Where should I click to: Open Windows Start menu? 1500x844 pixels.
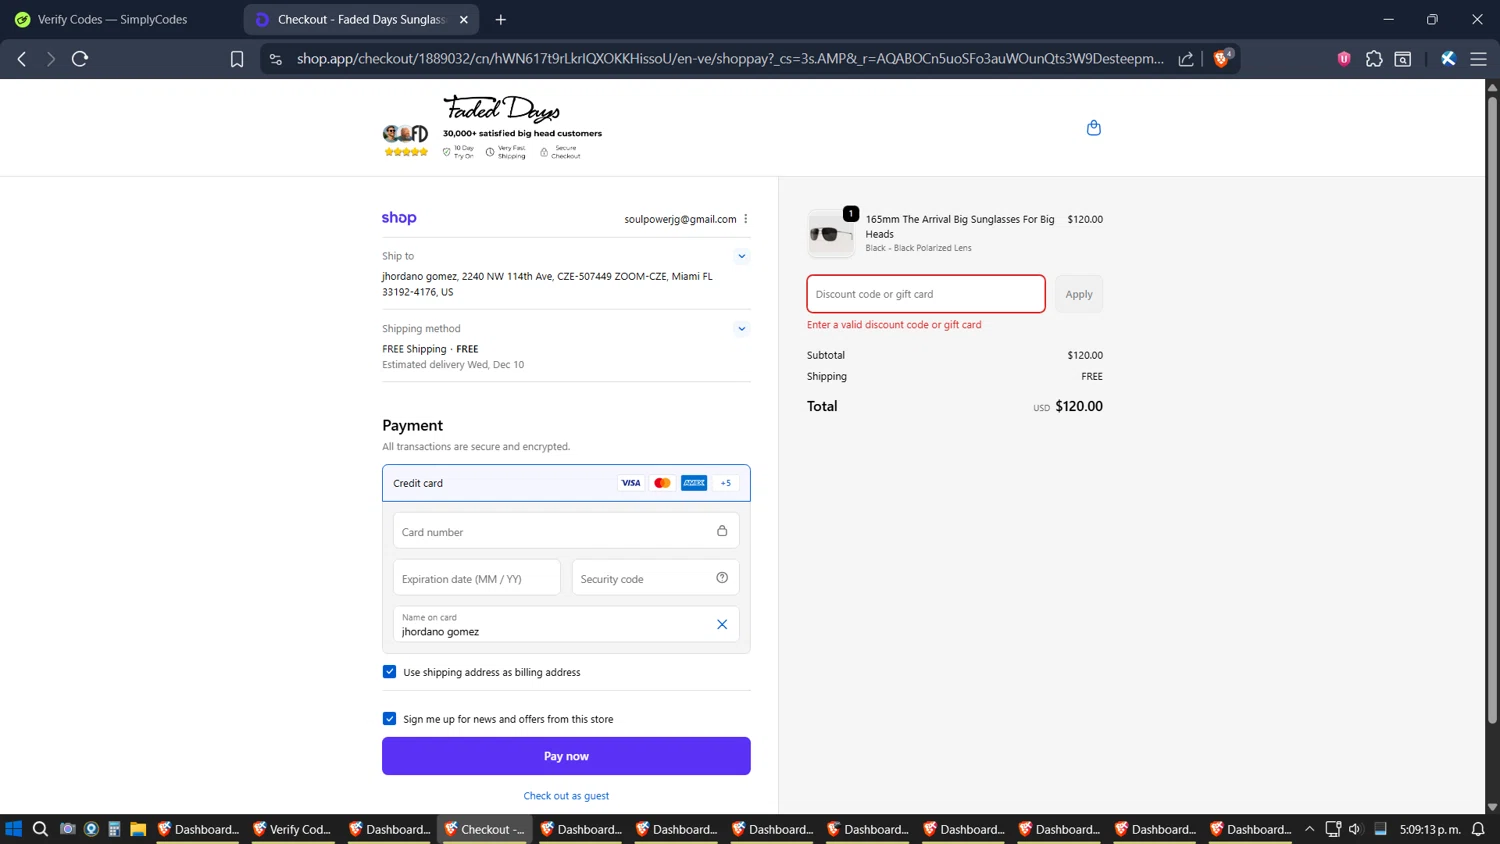[14, 829]
